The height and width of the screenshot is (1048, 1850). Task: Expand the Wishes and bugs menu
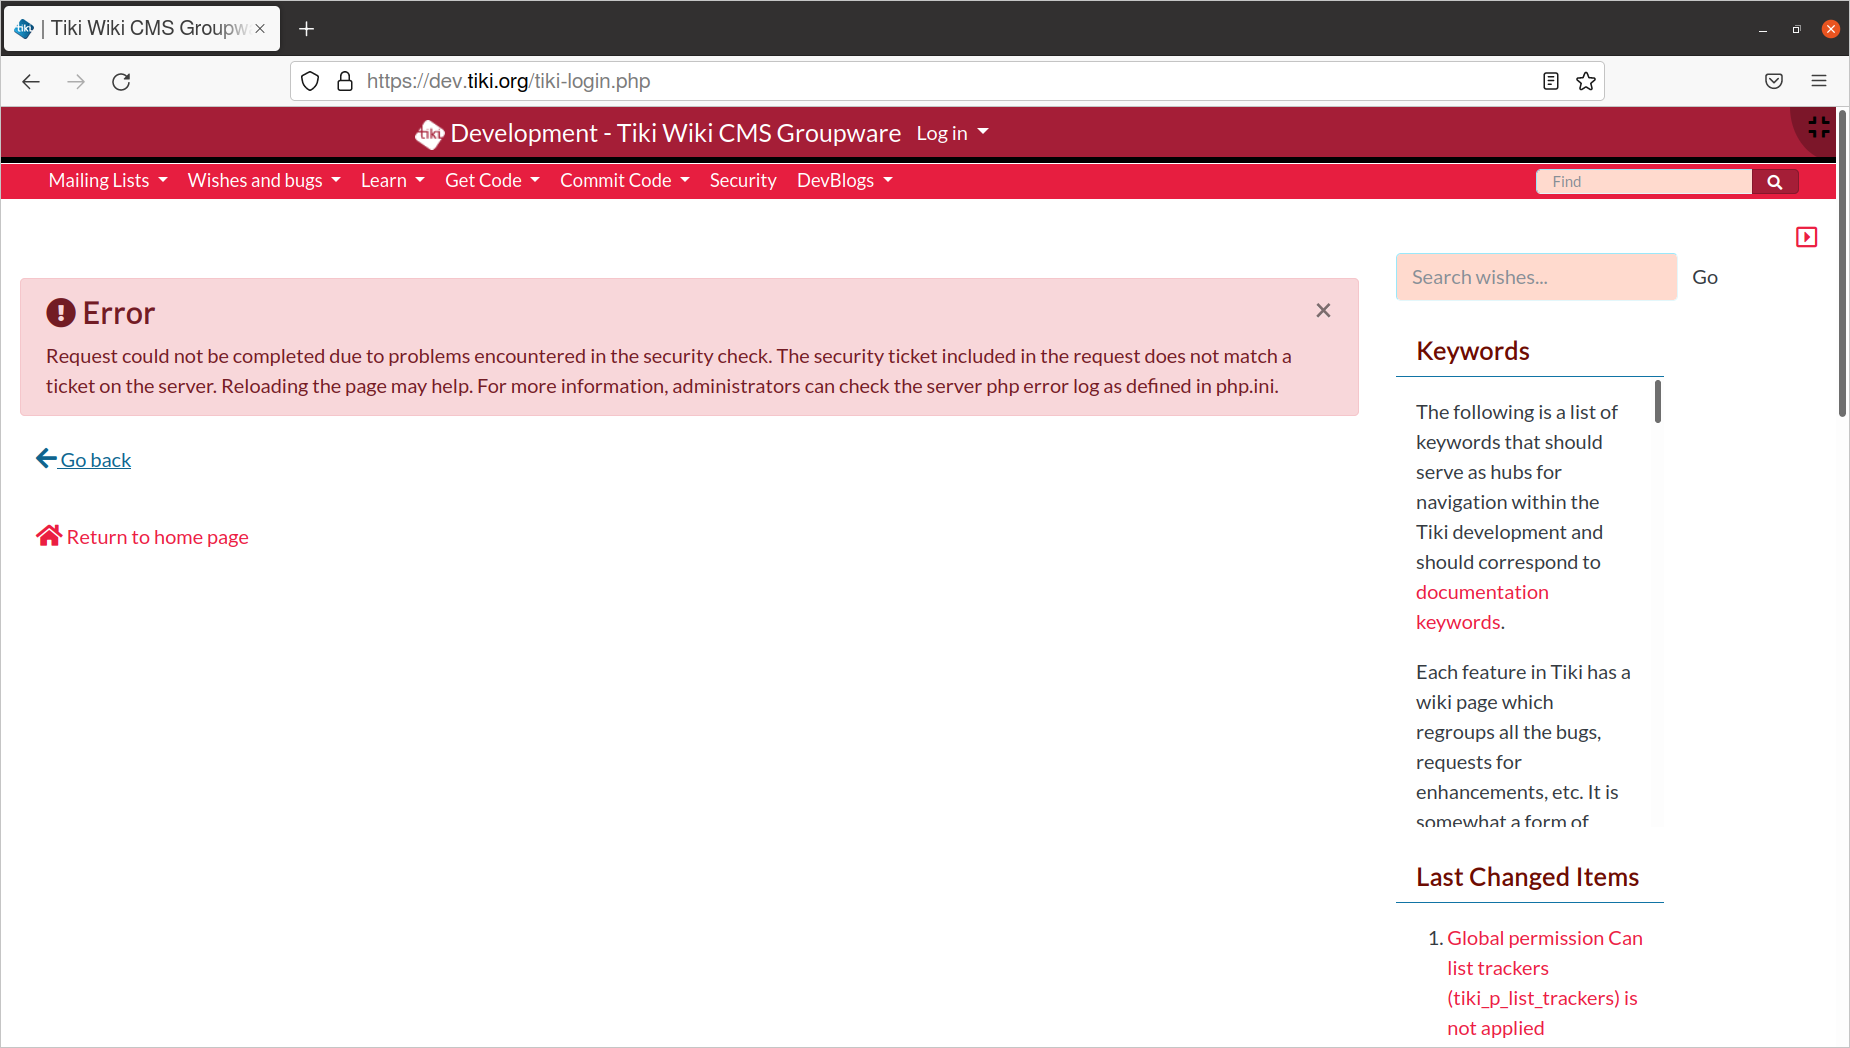point(264,181)
